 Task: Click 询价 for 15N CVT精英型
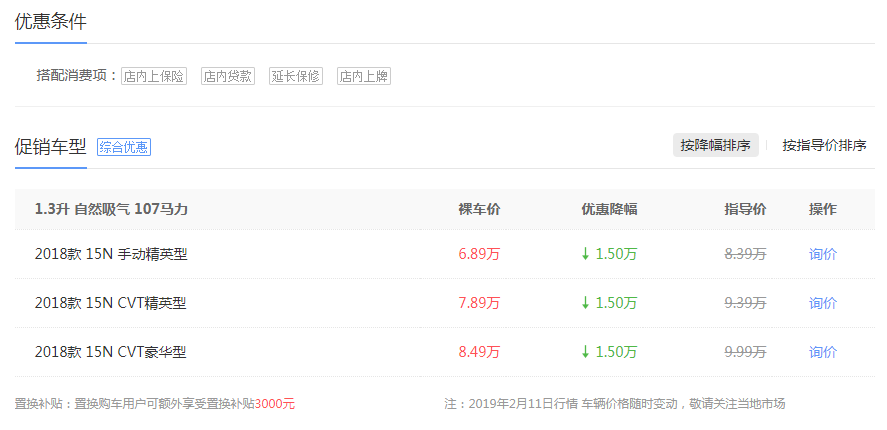coord(823,303)
